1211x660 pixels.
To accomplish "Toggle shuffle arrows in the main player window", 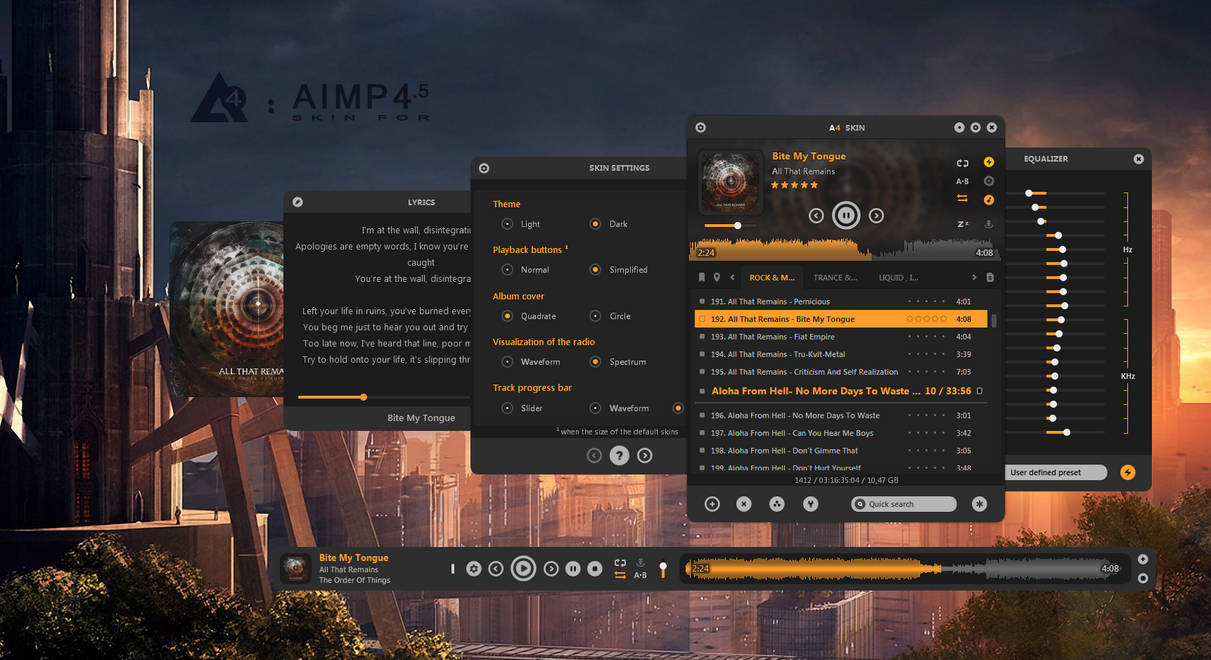I will click(962, 199).
